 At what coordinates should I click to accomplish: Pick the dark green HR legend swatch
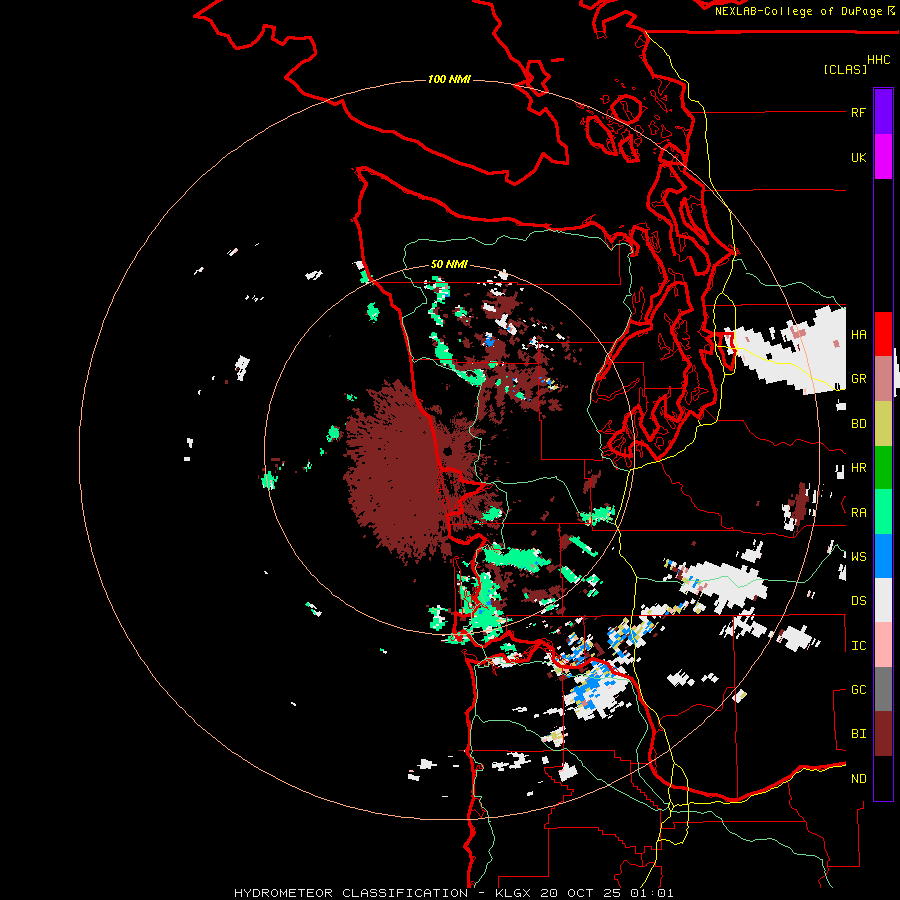(883, 468)
